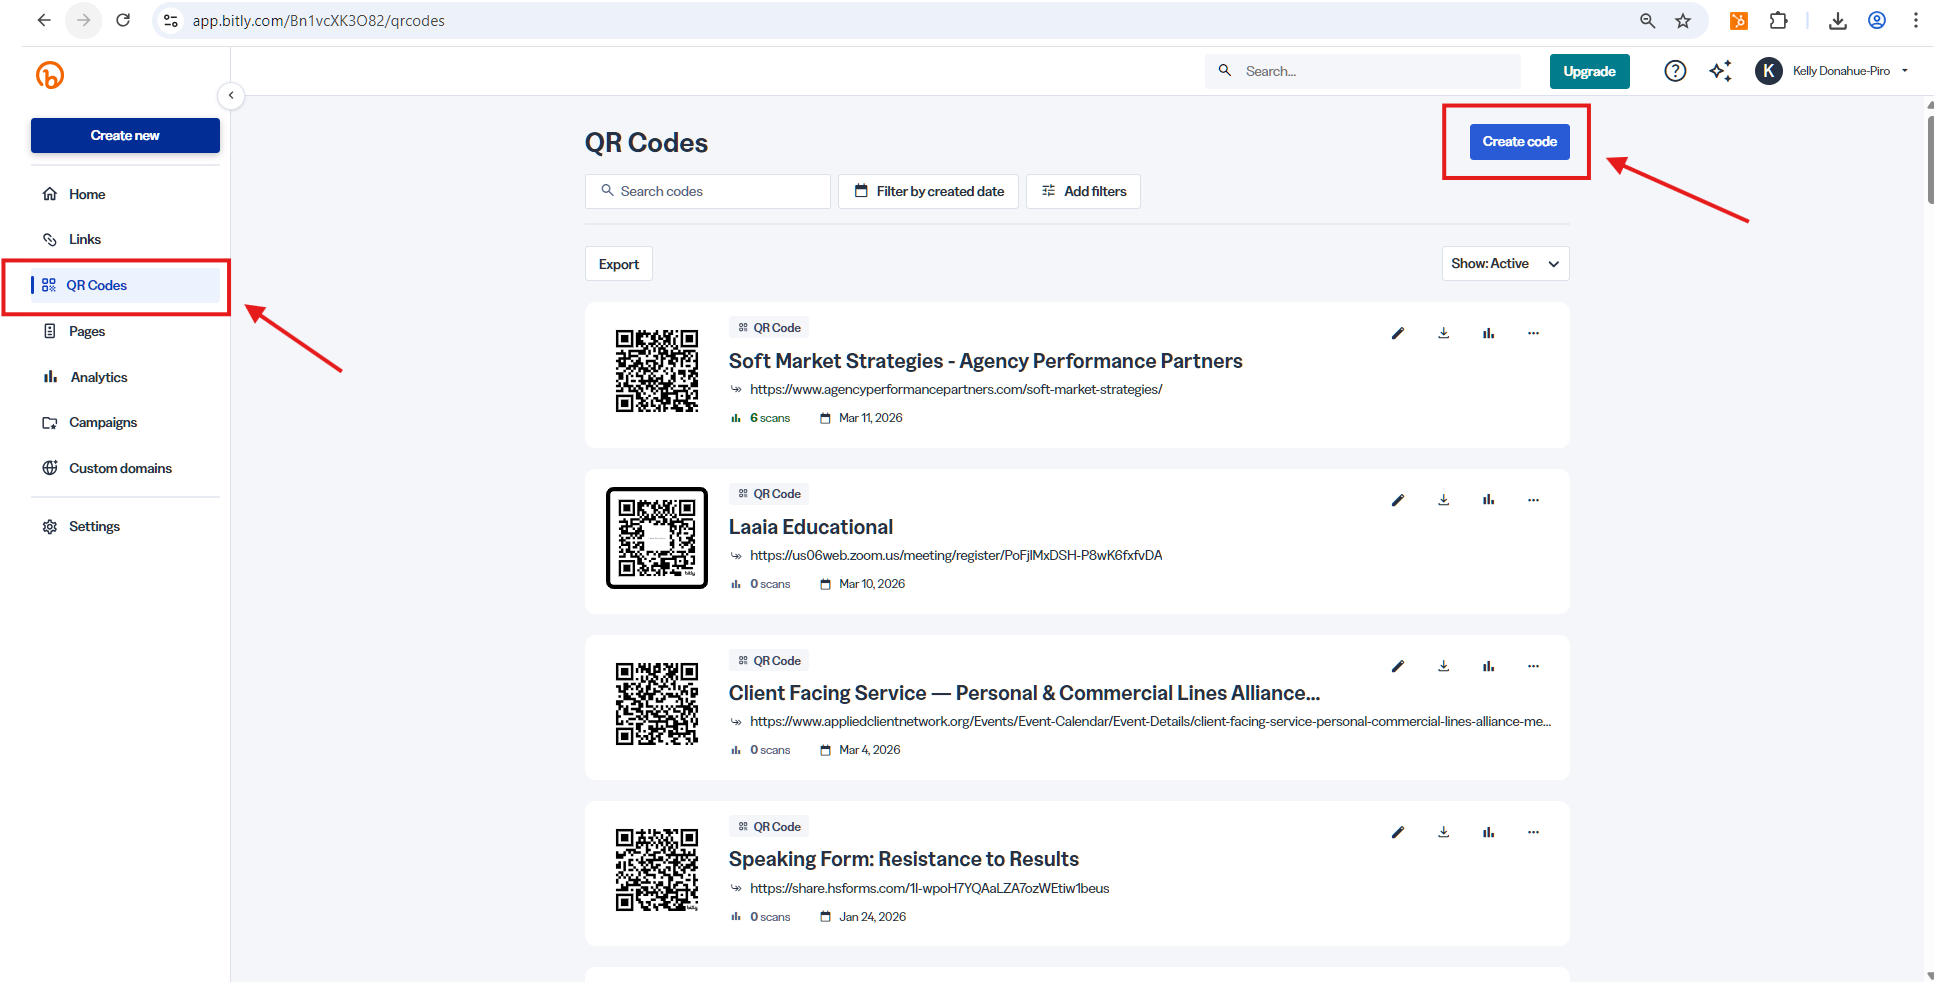Download the Laaia Educational QR code
This screenshot has height=982, width=1934.
(x=1443, y=500)
